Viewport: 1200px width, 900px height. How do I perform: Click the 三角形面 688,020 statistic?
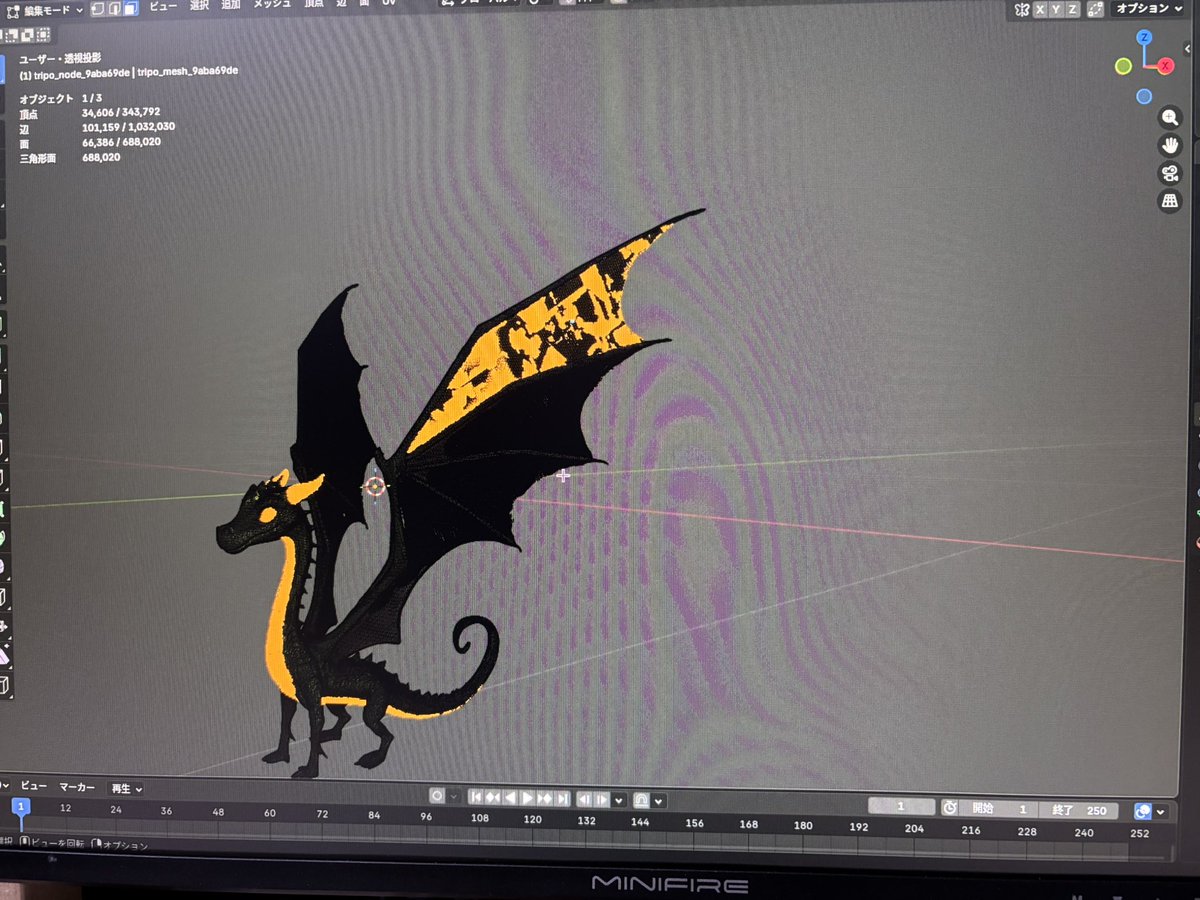coord(70,157)
